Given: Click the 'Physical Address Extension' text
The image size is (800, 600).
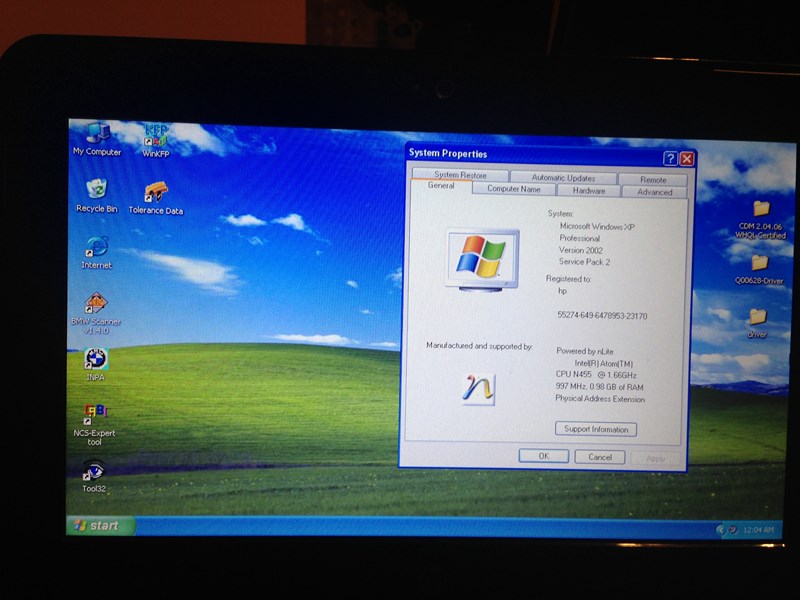Looking at the screenshot, I should click(600, 399).
